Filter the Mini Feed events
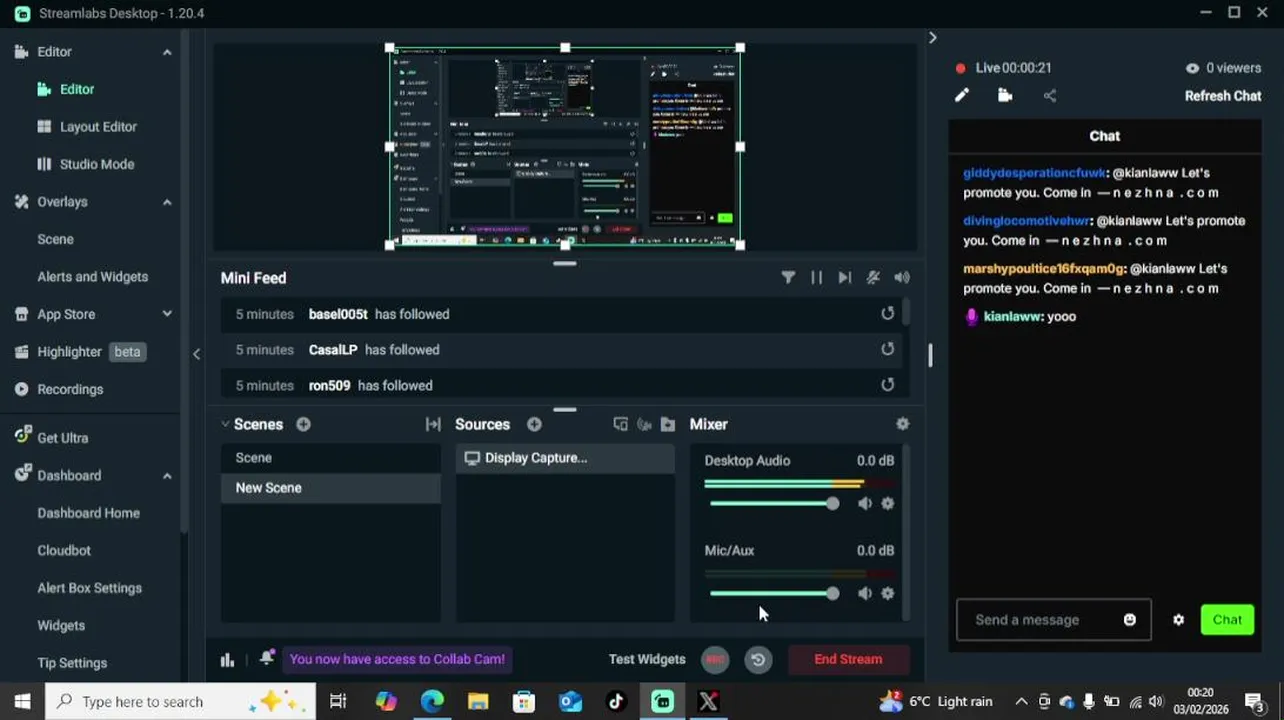Screen dimensions: 1284x720 click(788, 278)
